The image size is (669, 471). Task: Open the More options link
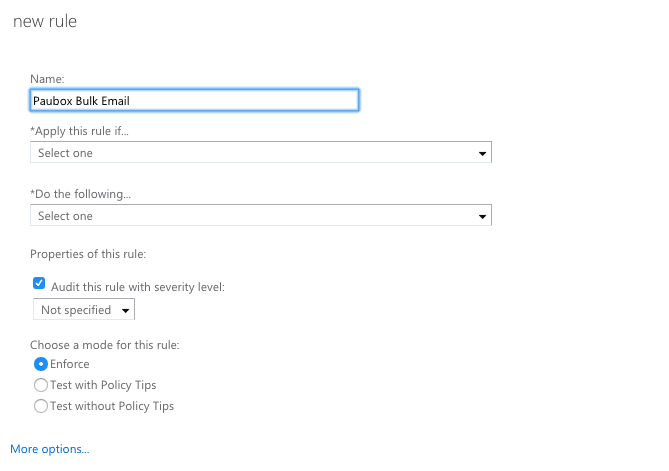[x=50, y=449]
